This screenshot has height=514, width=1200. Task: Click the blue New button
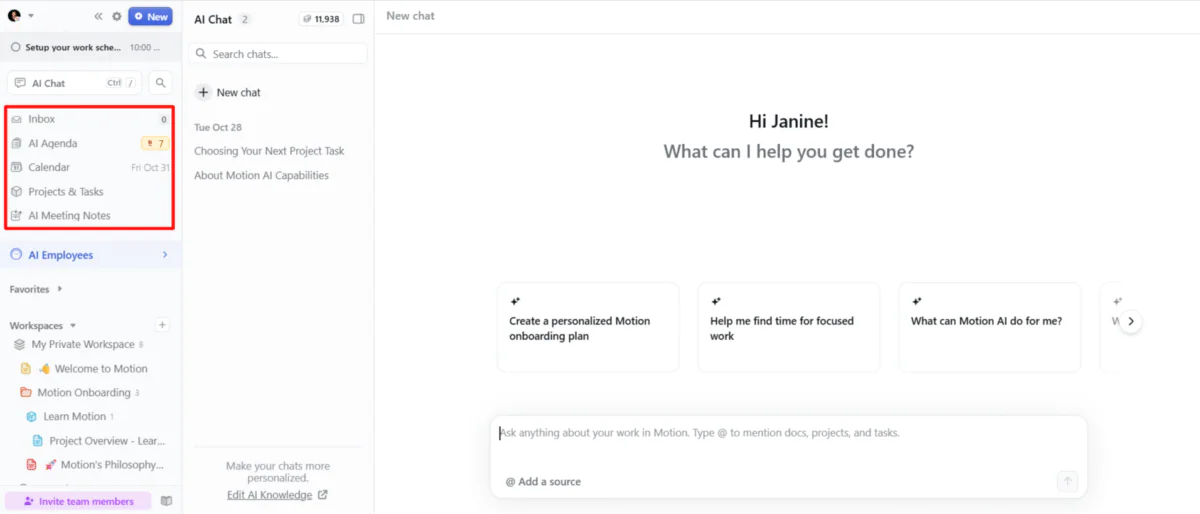pos(150,16)
